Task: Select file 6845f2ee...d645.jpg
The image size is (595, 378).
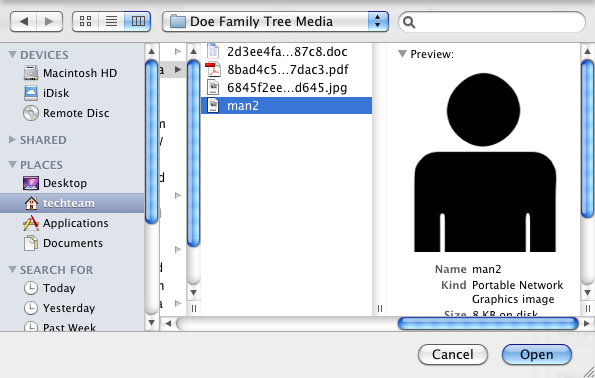Action: [x=286, y=88]
